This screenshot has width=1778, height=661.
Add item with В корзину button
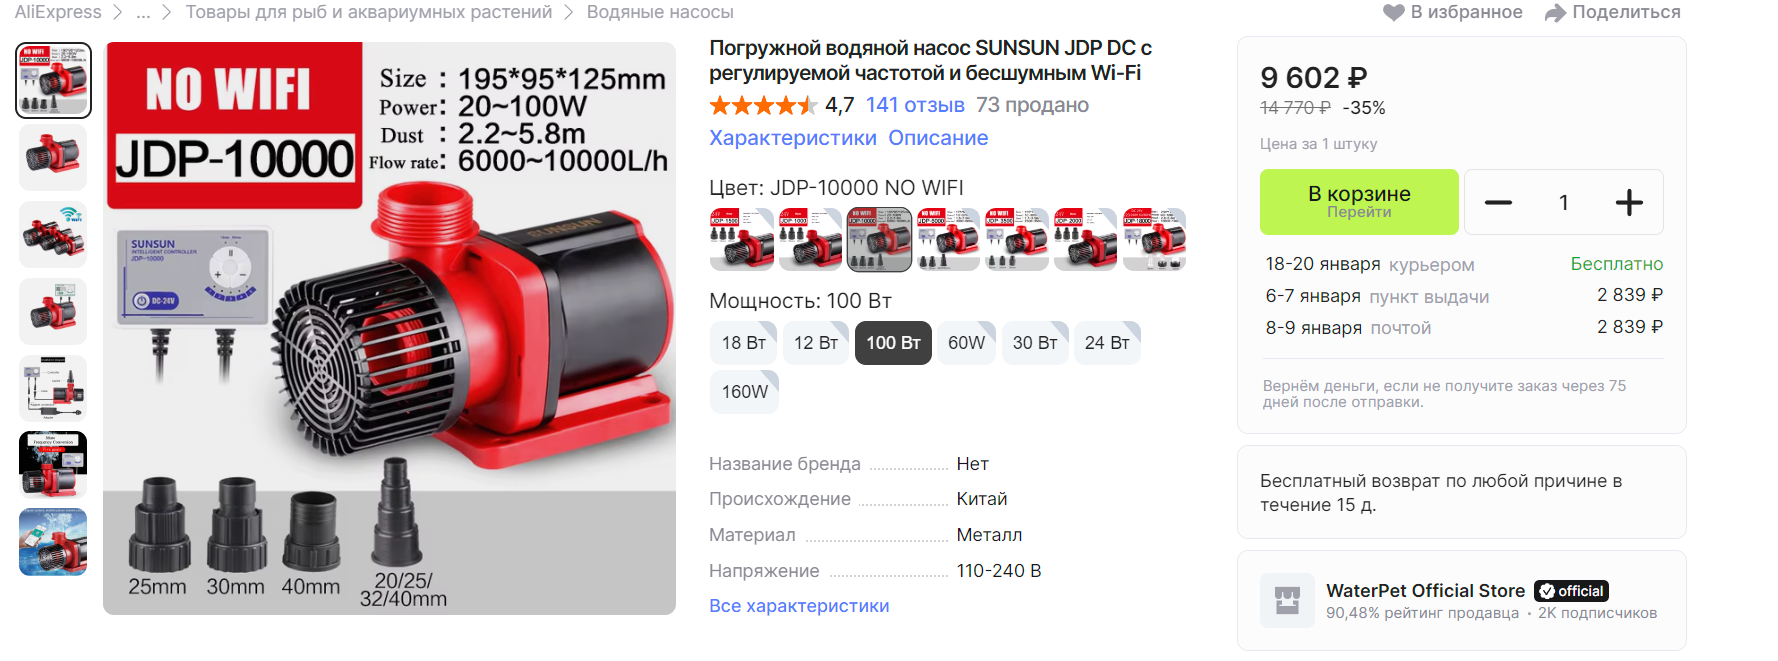click(1359, 202)
